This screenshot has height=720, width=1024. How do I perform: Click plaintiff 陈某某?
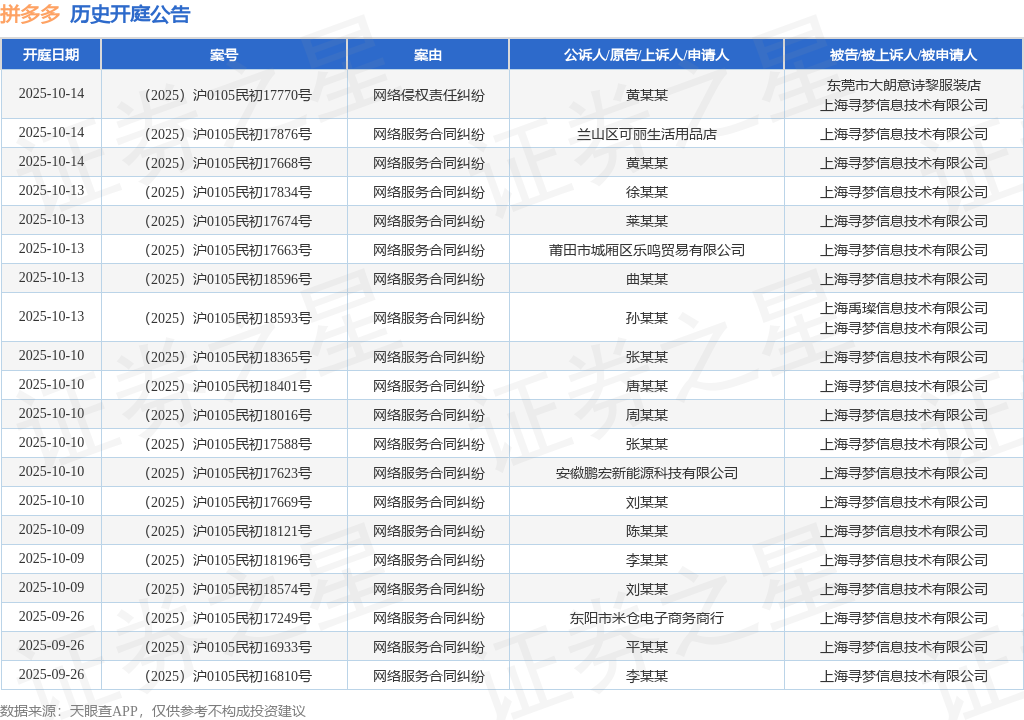[x=647, y=531]
